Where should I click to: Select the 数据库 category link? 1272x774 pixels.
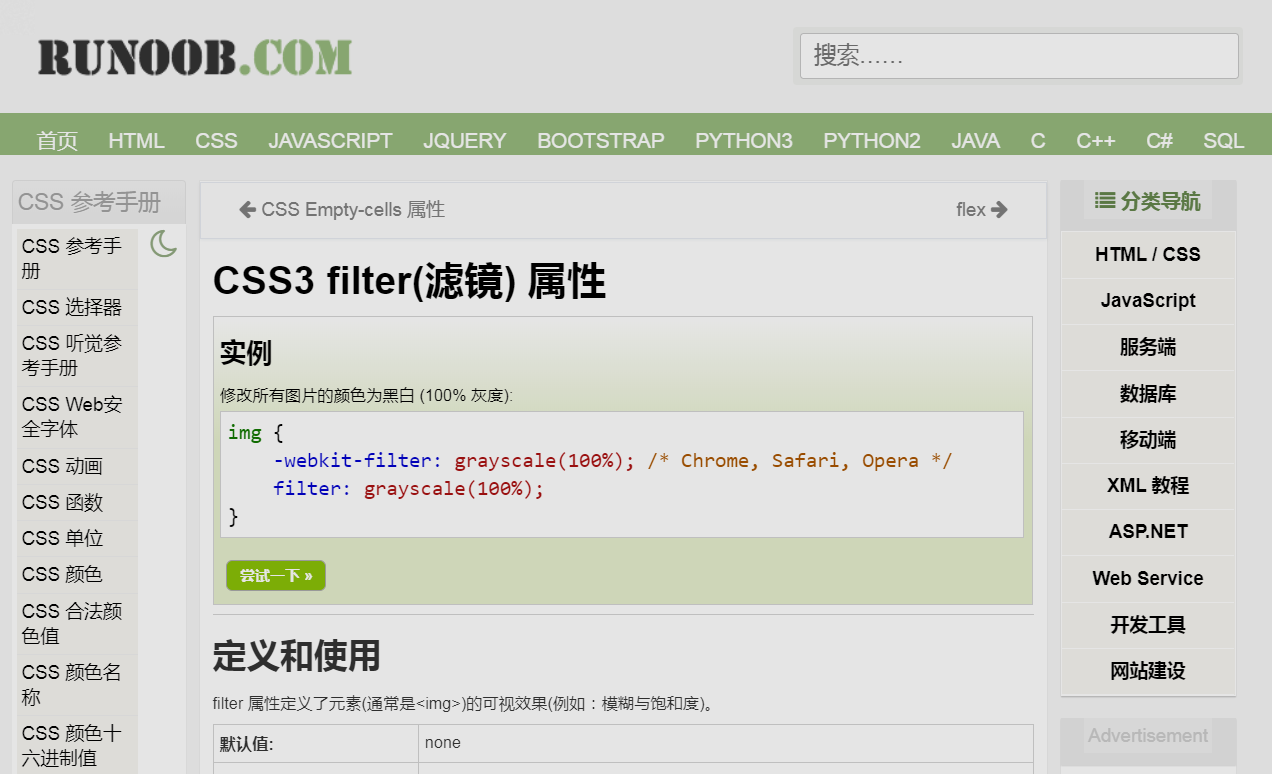[x=1147, y=394]
